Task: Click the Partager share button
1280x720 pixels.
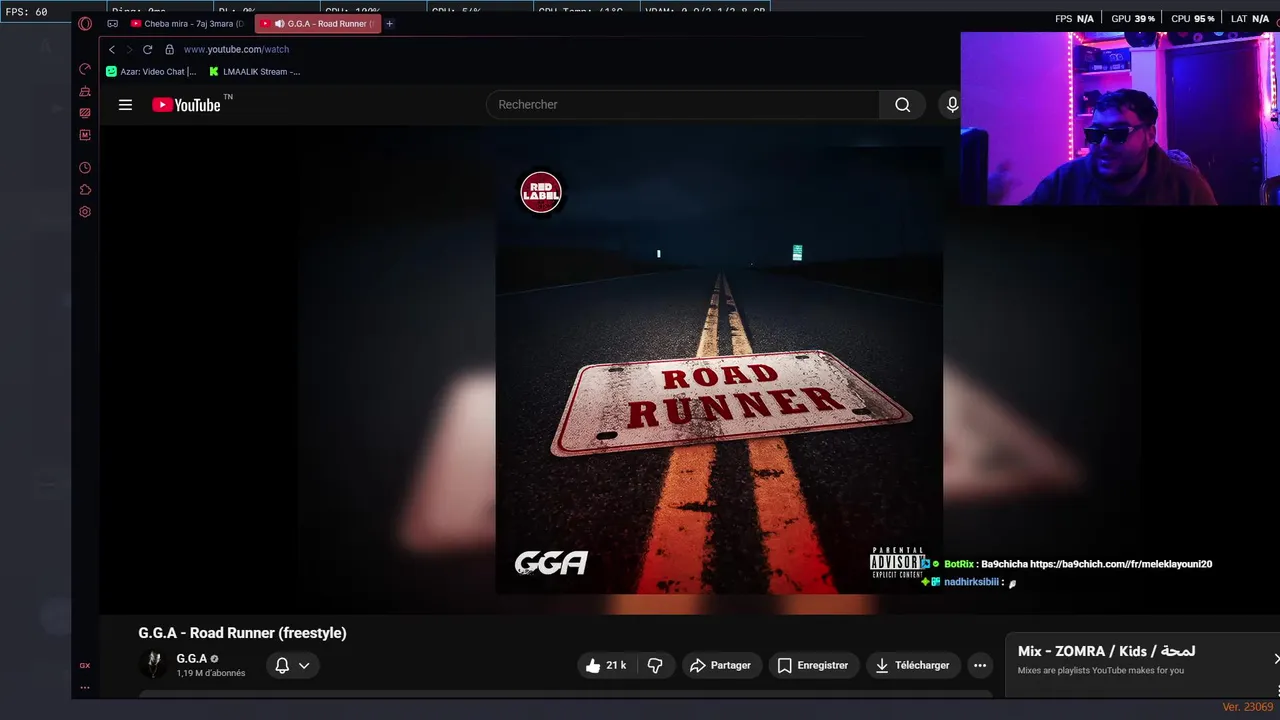Action: tap(721, 665)
